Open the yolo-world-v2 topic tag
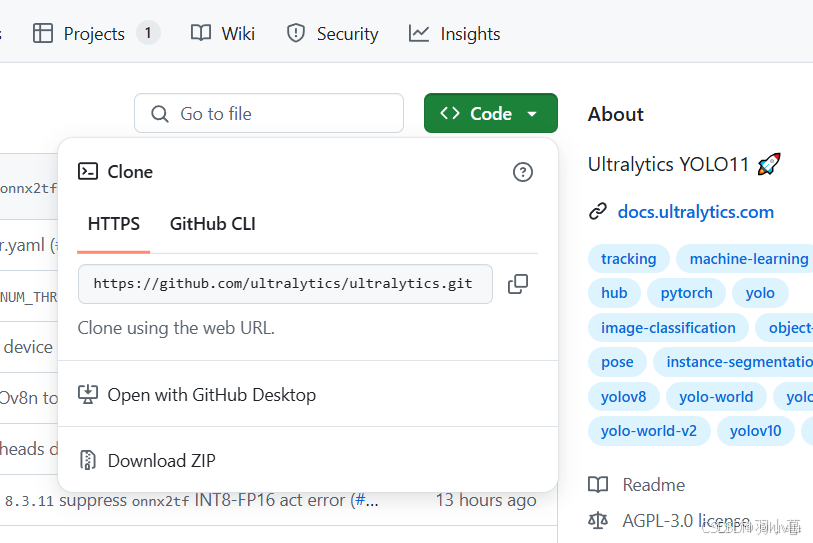The width and height of the screenshot is (813, 543). [649, 431]
